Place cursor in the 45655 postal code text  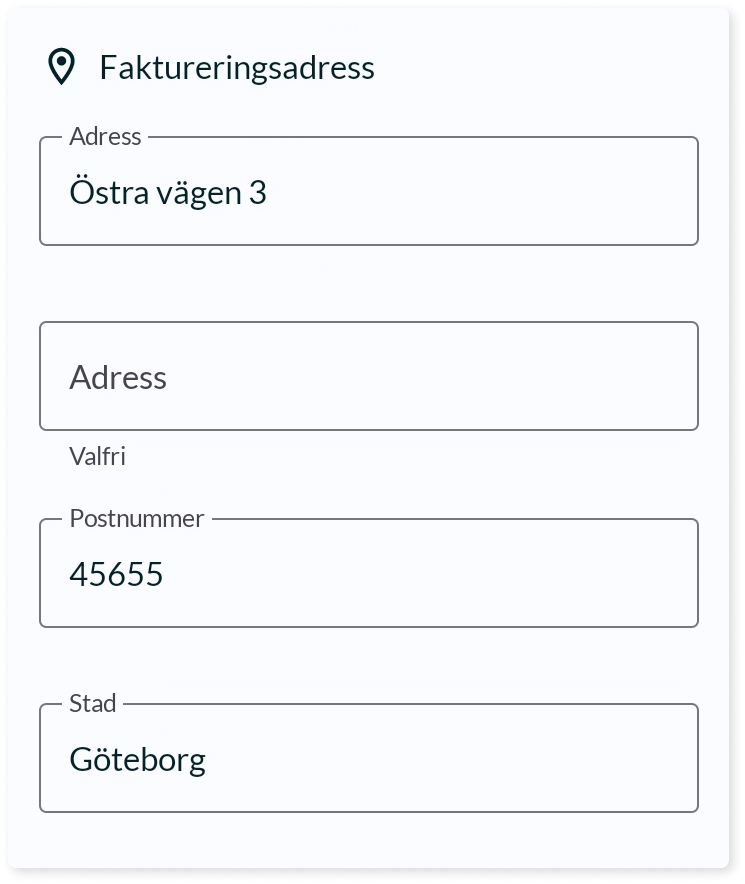(116, 574)
